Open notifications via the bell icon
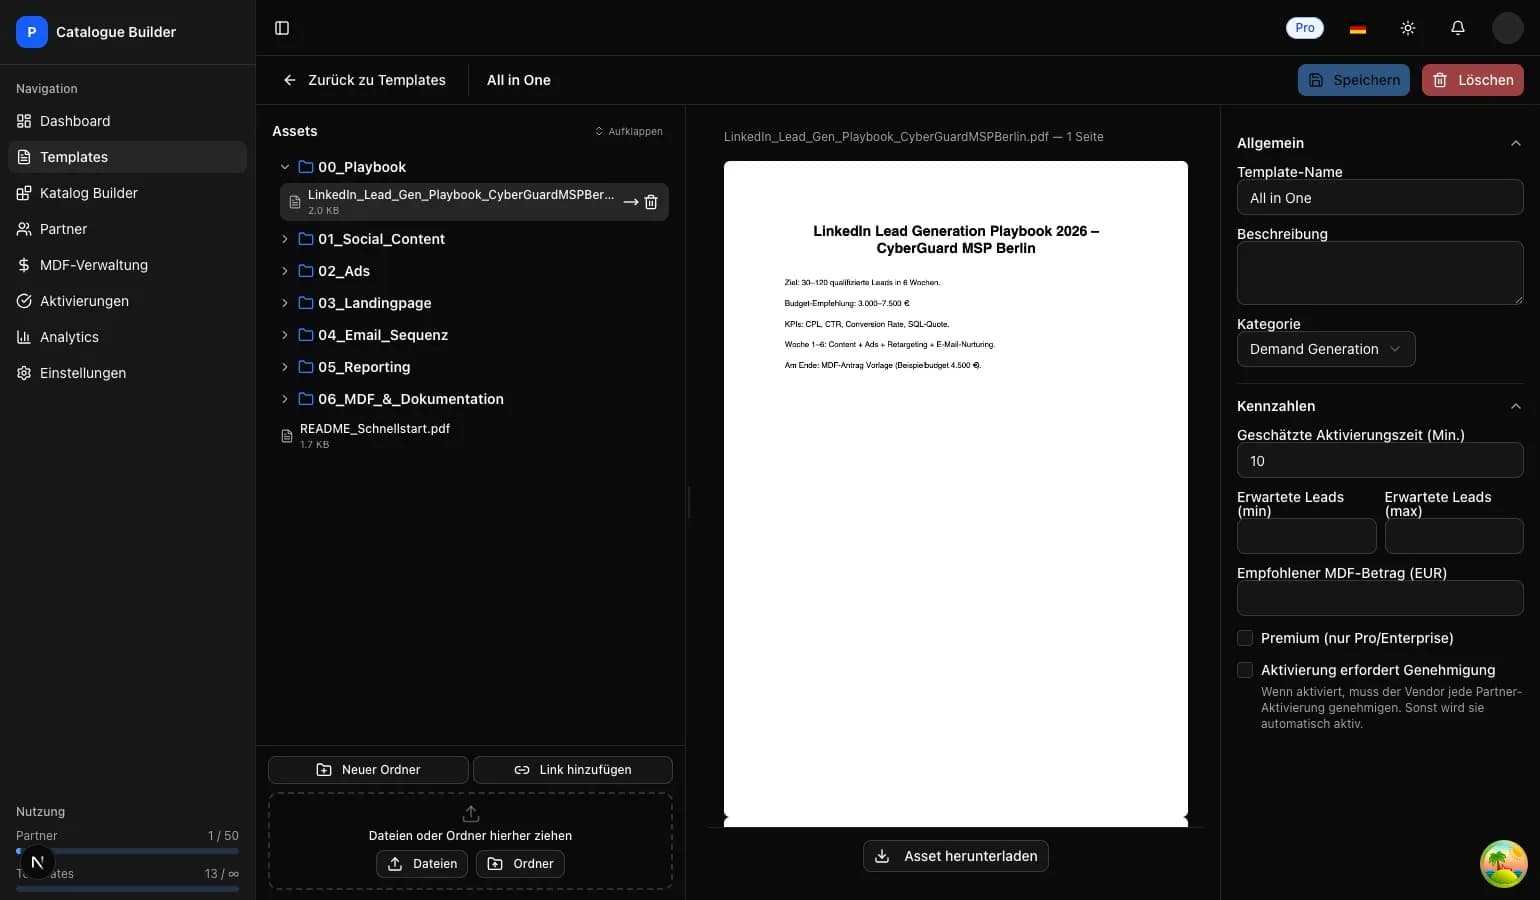The image size is (1540, 900). 1457,27
